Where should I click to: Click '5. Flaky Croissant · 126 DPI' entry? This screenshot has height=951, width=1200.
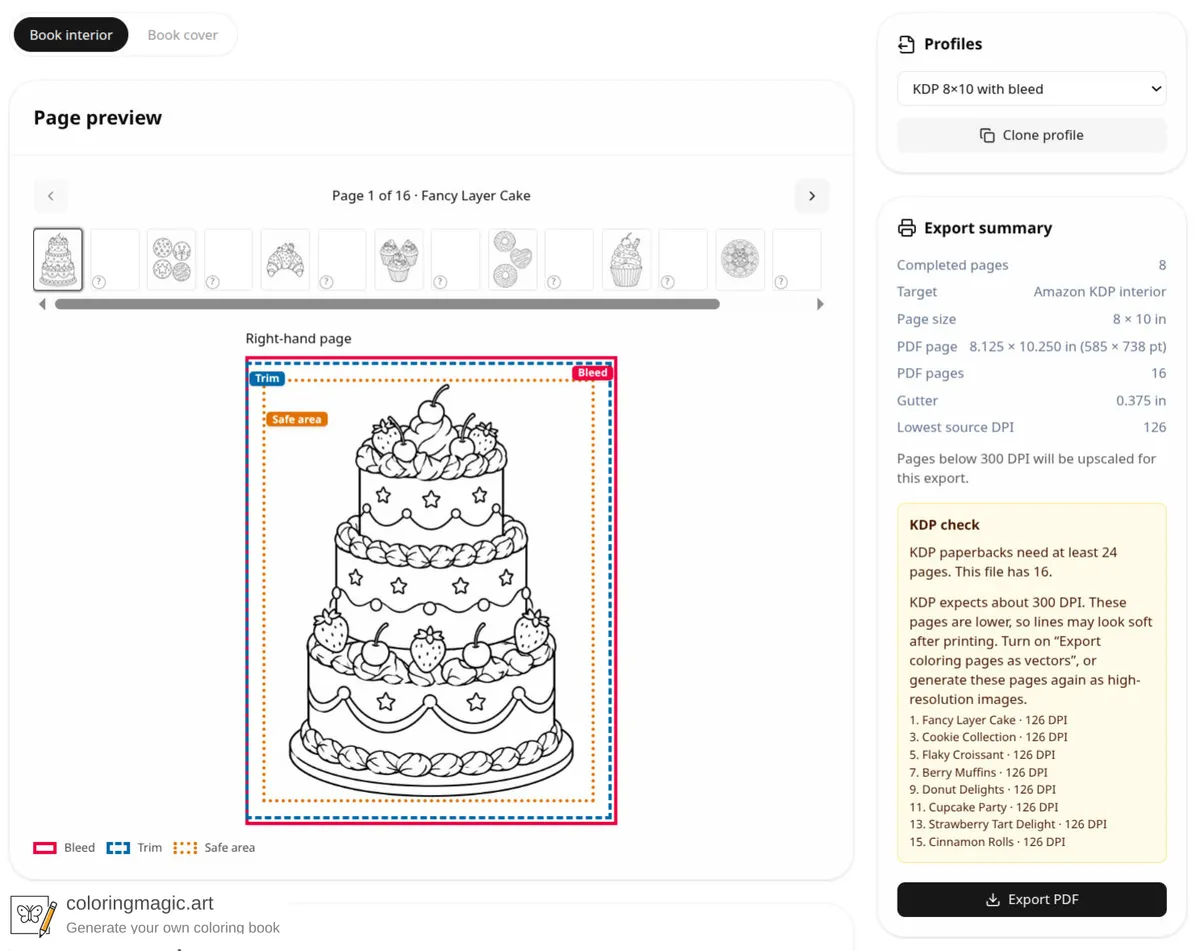(x=982, y=755)
